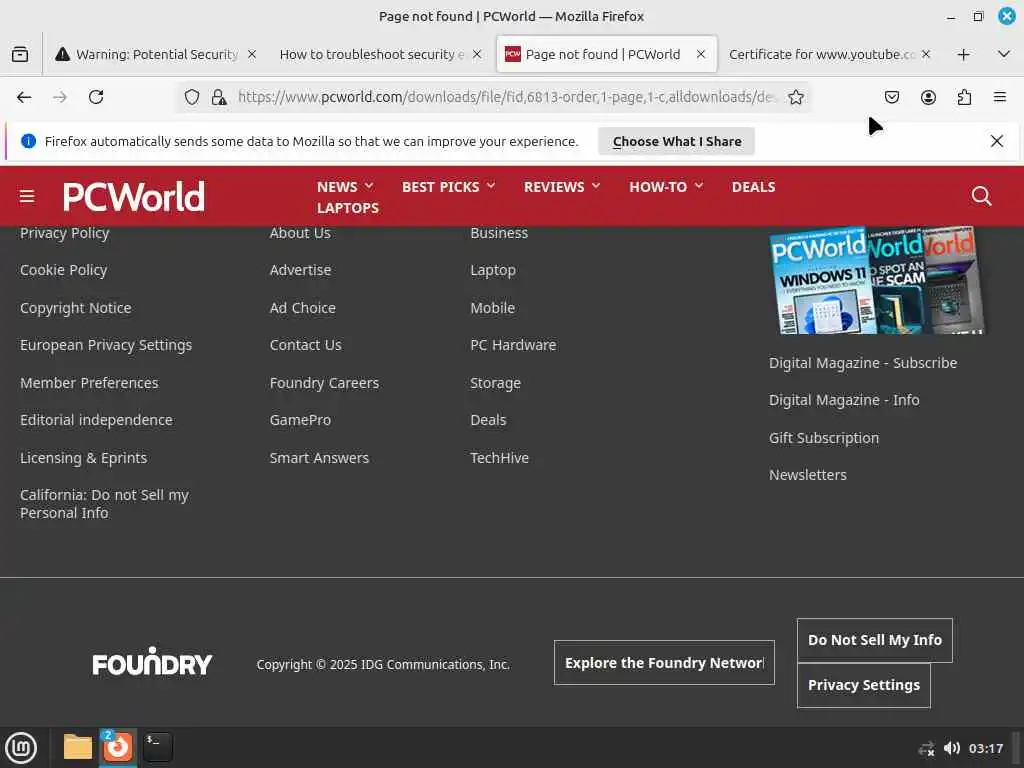Image resolution: width=1024 pixels, height=768 pixels.
Task: Open the PCWorld search magnifier icon
Action: pos(981,196)
